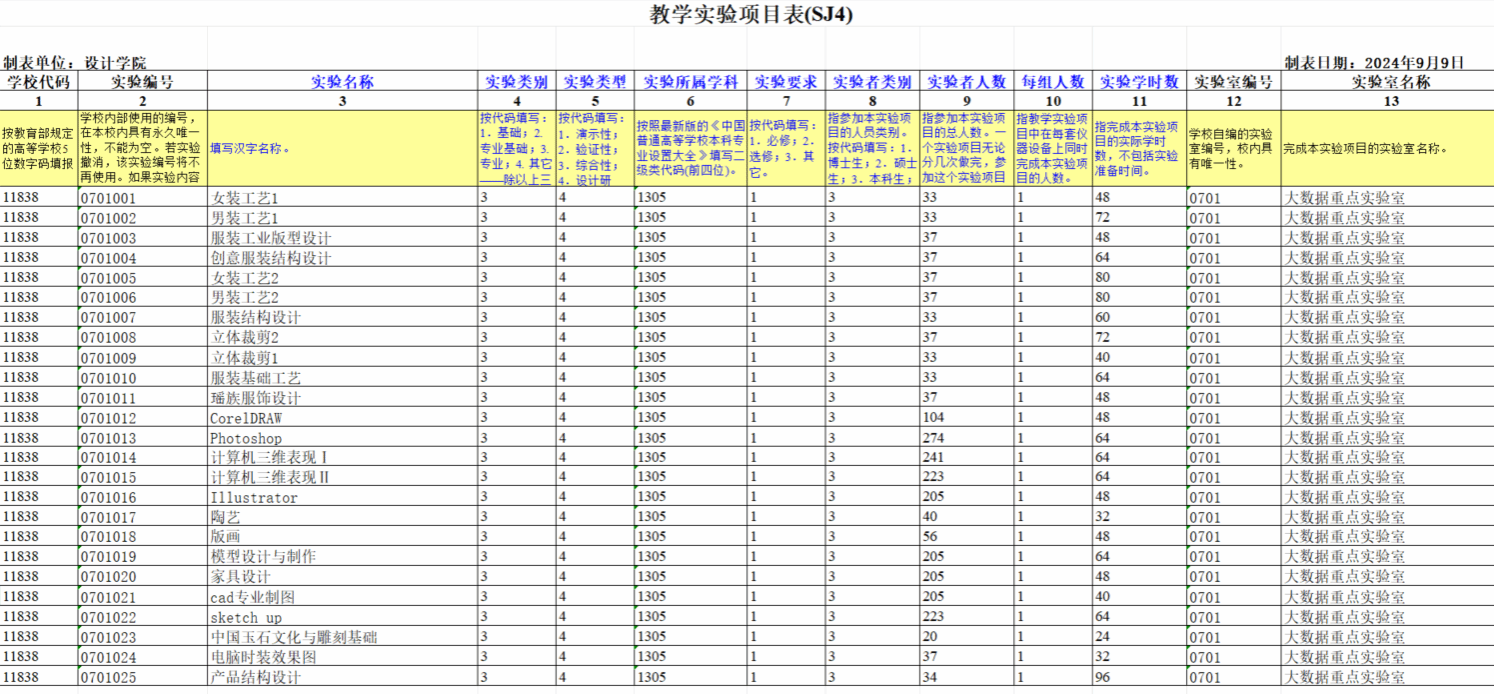Select the cell containing Photoshop
Image resolution: width=1494 pixels, height=694 pixels.
click(246, 438)
